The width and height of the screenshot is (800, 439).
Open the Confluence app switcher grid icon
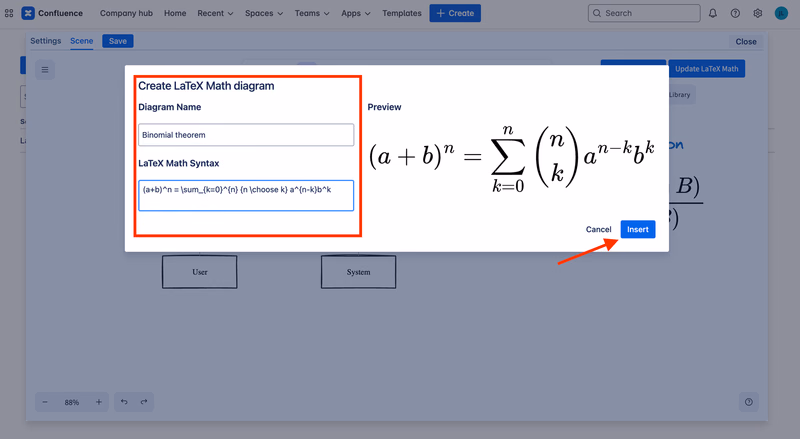(x=9, y=13)
